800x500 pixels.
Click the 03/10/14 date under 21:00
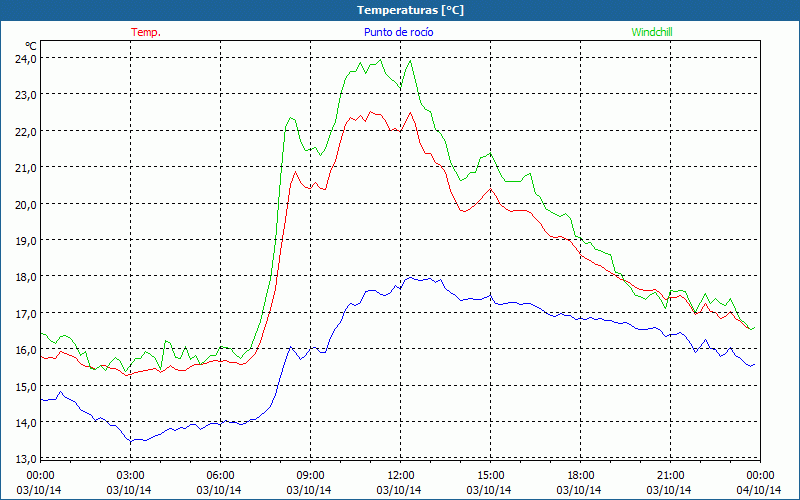[669, 490]
